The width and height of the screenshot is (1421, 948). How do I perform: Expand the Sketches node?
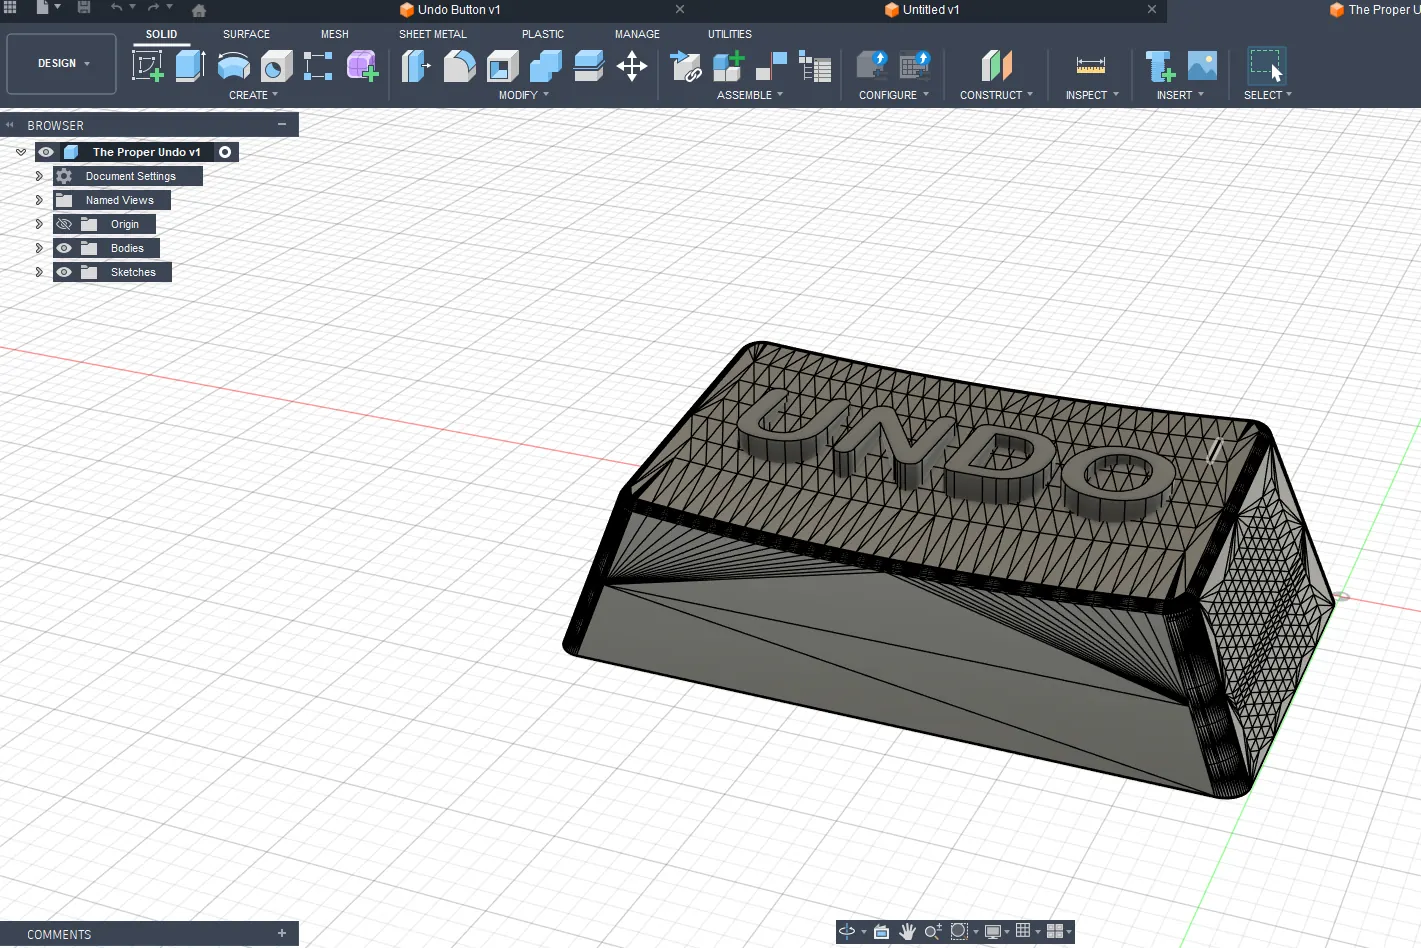click(39, 272)
